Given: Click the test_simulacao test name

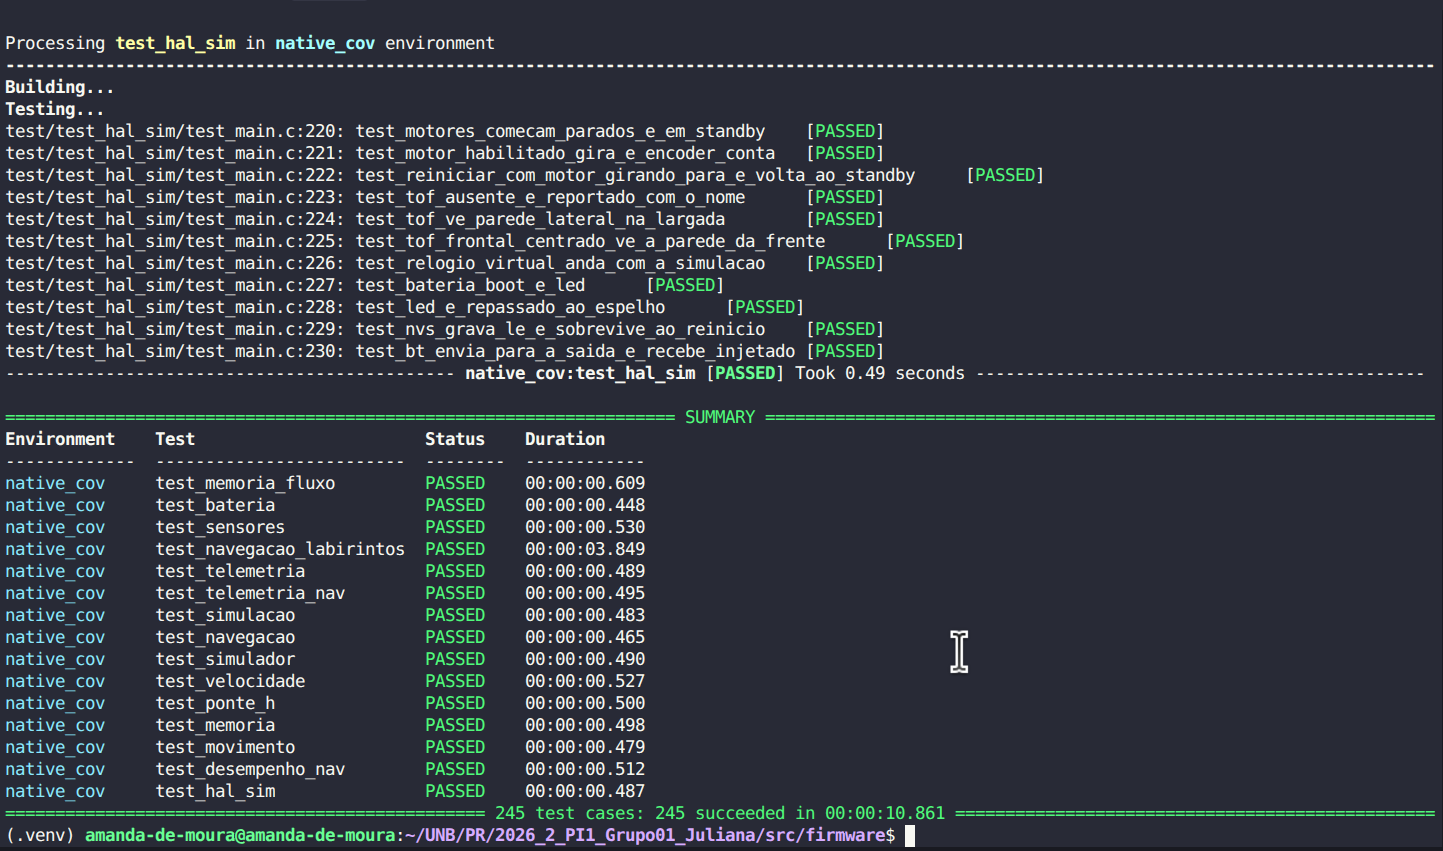Looking at the screenshot, I should point(225,615).
